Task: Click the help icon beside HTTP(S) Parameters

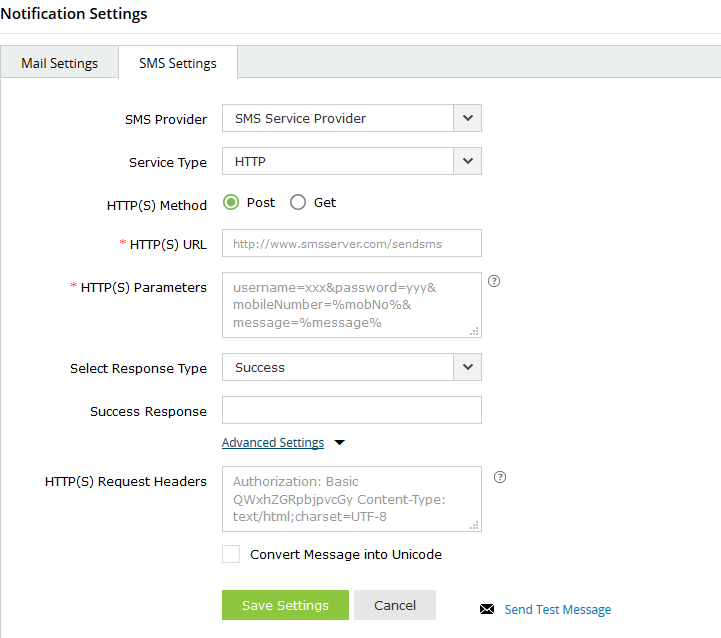Action: point(494,281)
